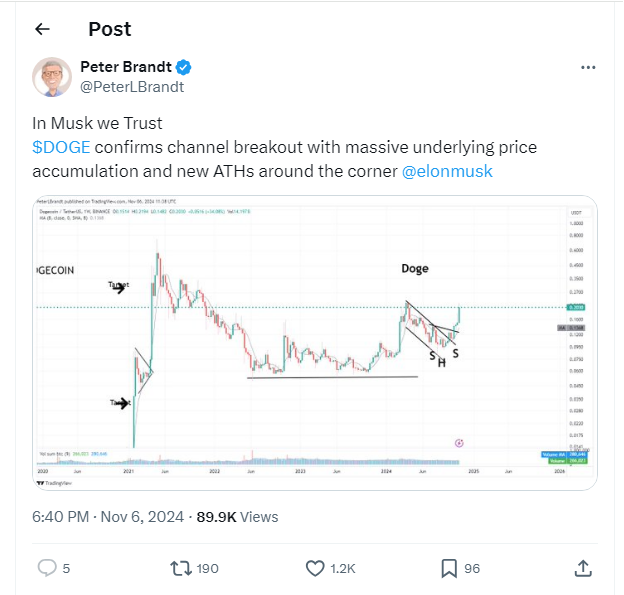Screen dimensions: 624x595
Task: Click the Post page heading
Action: tap(108, 29)
